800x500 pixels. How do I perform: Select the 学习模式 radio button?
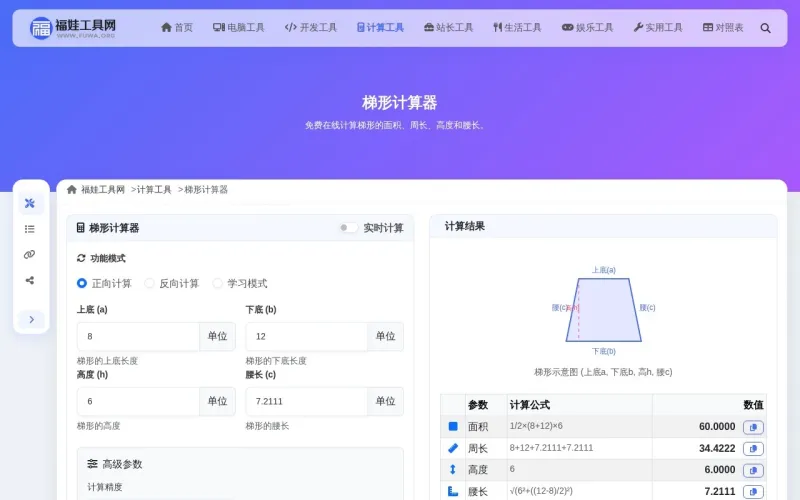pyautogui.click(x=217, y=283)
